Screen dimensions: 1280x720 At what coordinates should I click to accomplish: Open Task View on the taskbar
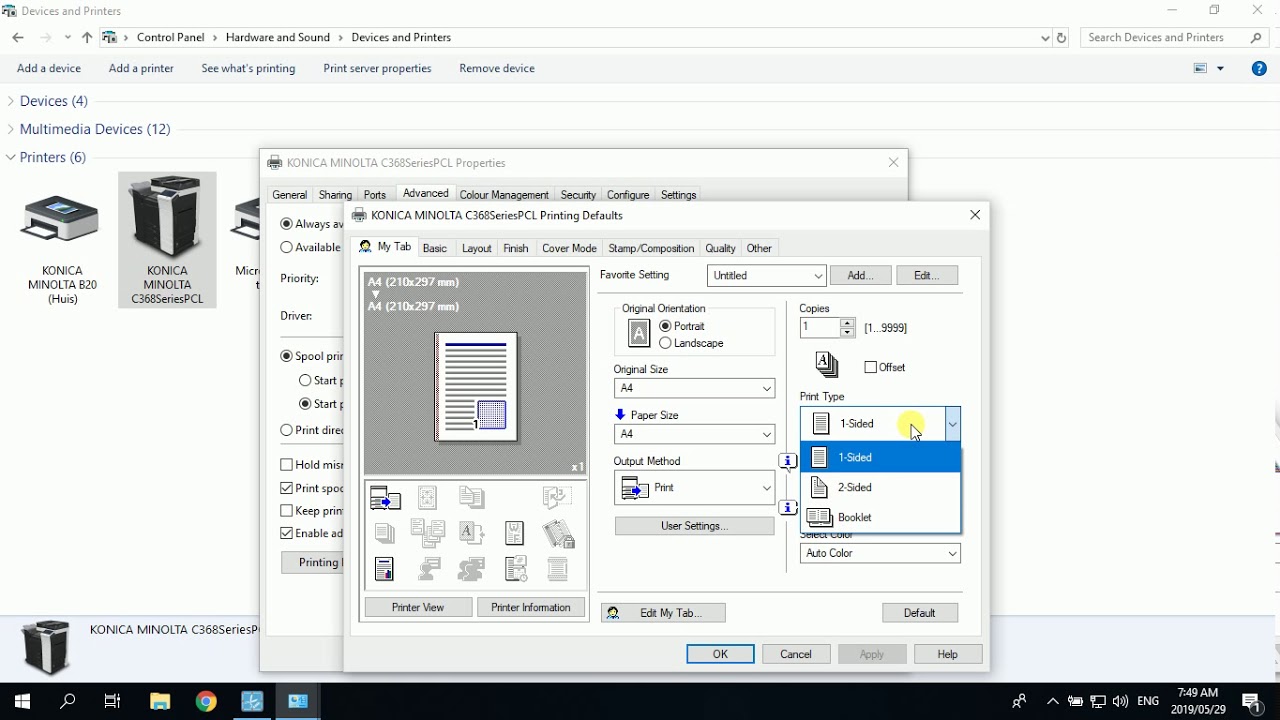[x=113, y=701]
